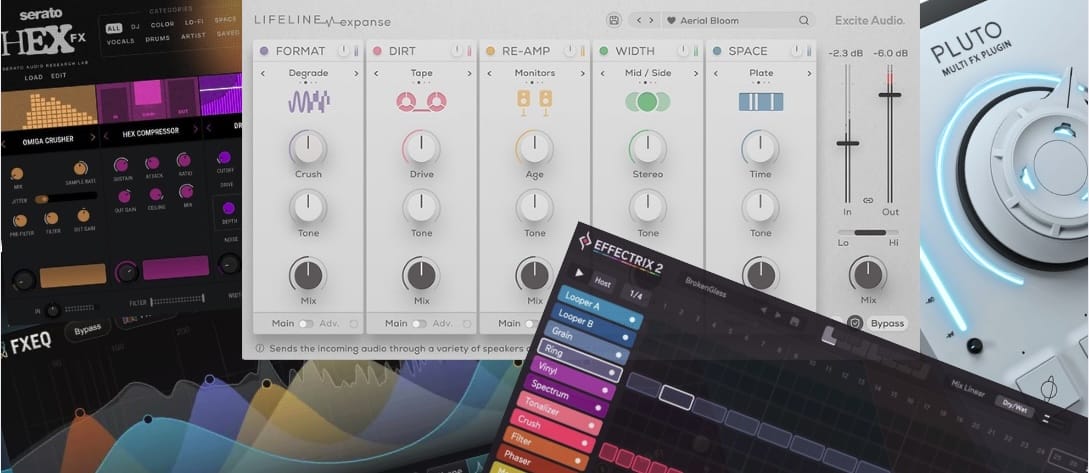Go to next SPACE effect type arrow
The height and width of the screenshot is (473, 1089).
[808, 73]
